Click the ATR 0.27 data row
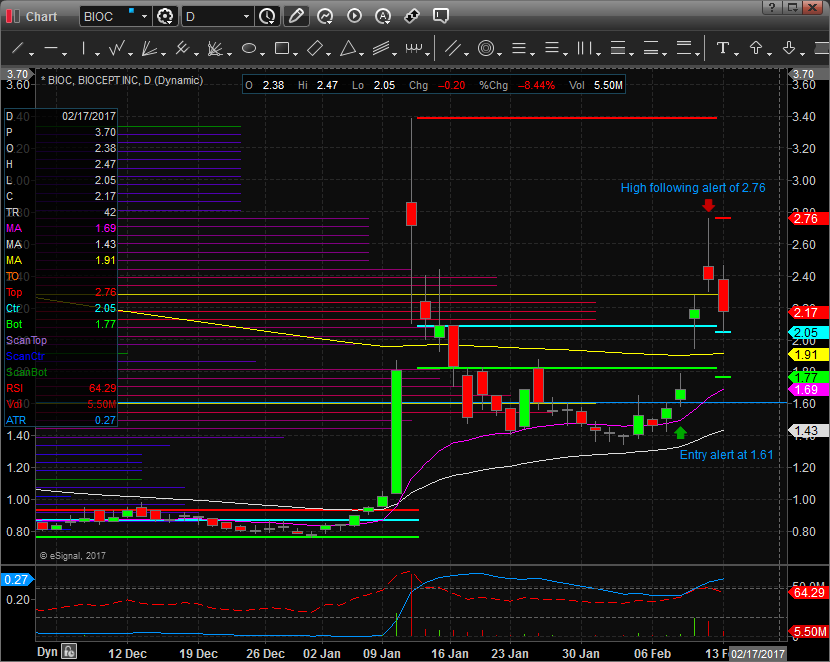Image resolution: width=830 pixels, height=662 pixels. [61, 420]
